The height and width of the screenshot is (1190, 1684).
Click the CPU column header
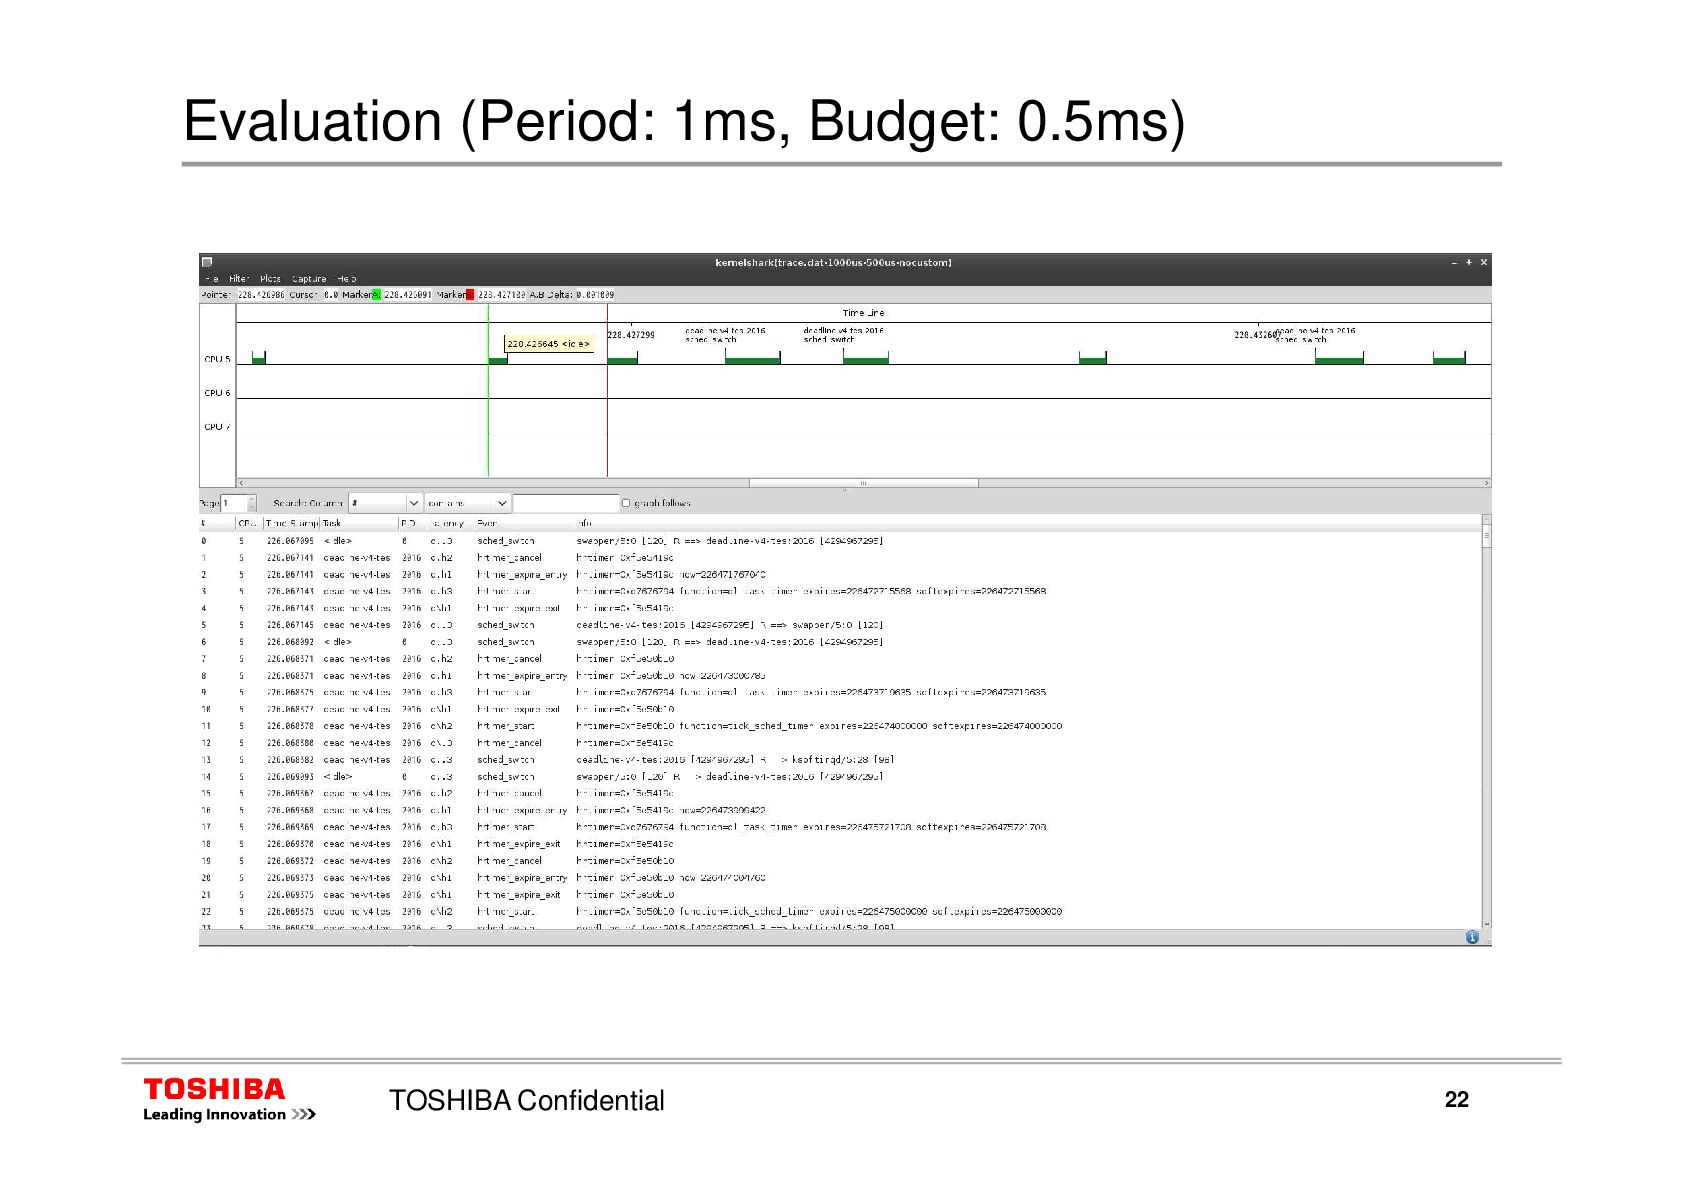250,523
